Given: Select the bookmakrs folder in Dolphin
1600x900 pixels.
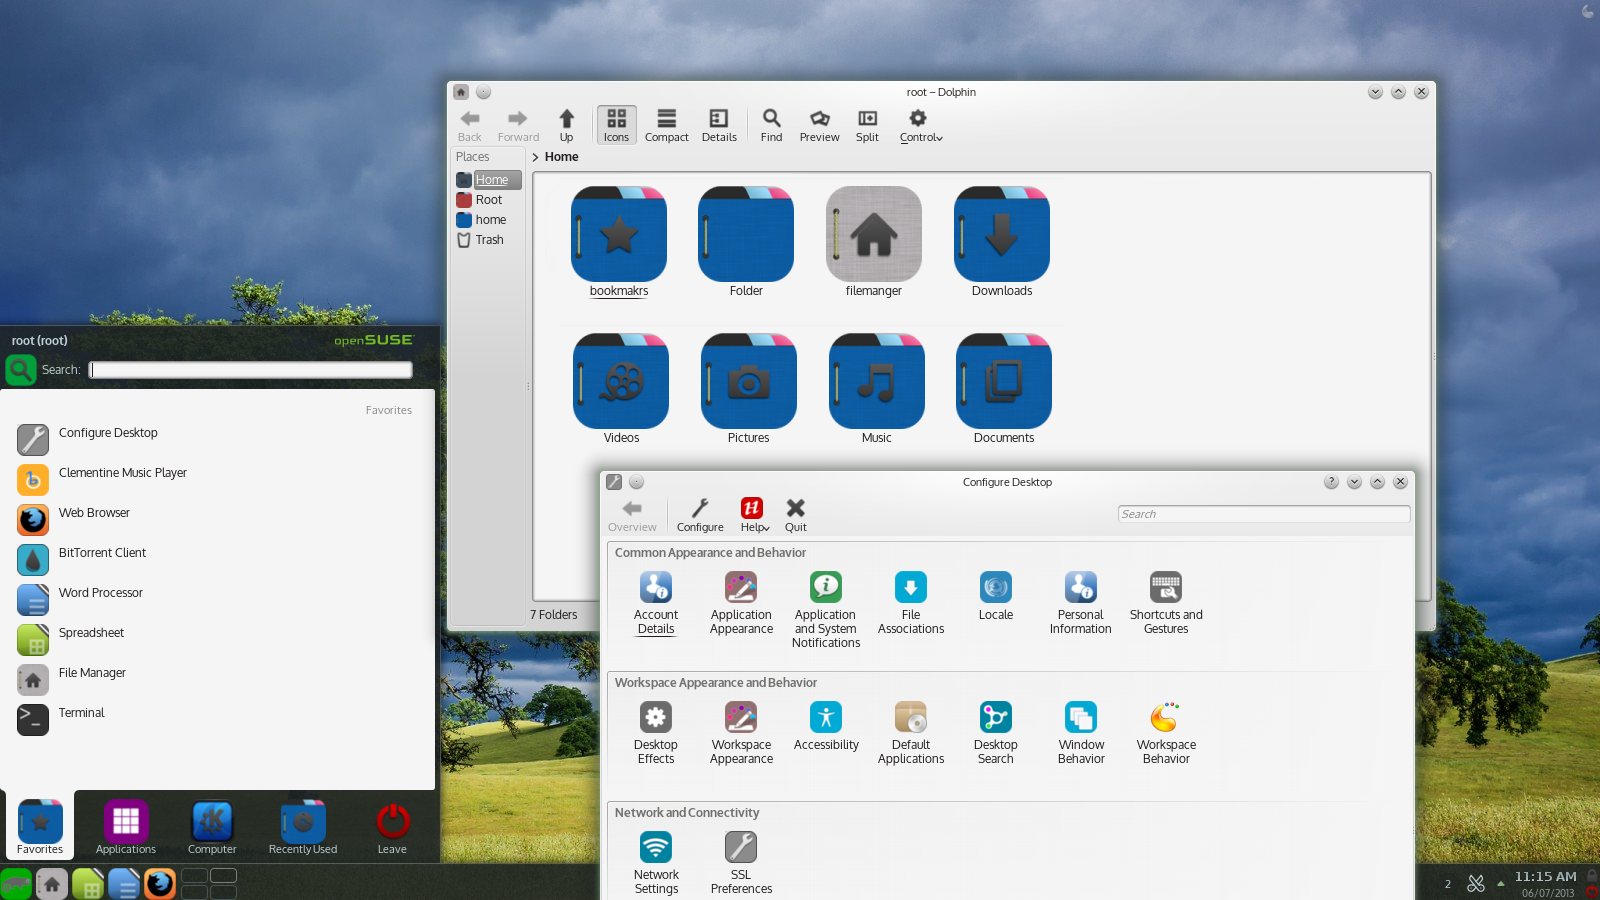Looking at the screenshot, I should 619,242.
